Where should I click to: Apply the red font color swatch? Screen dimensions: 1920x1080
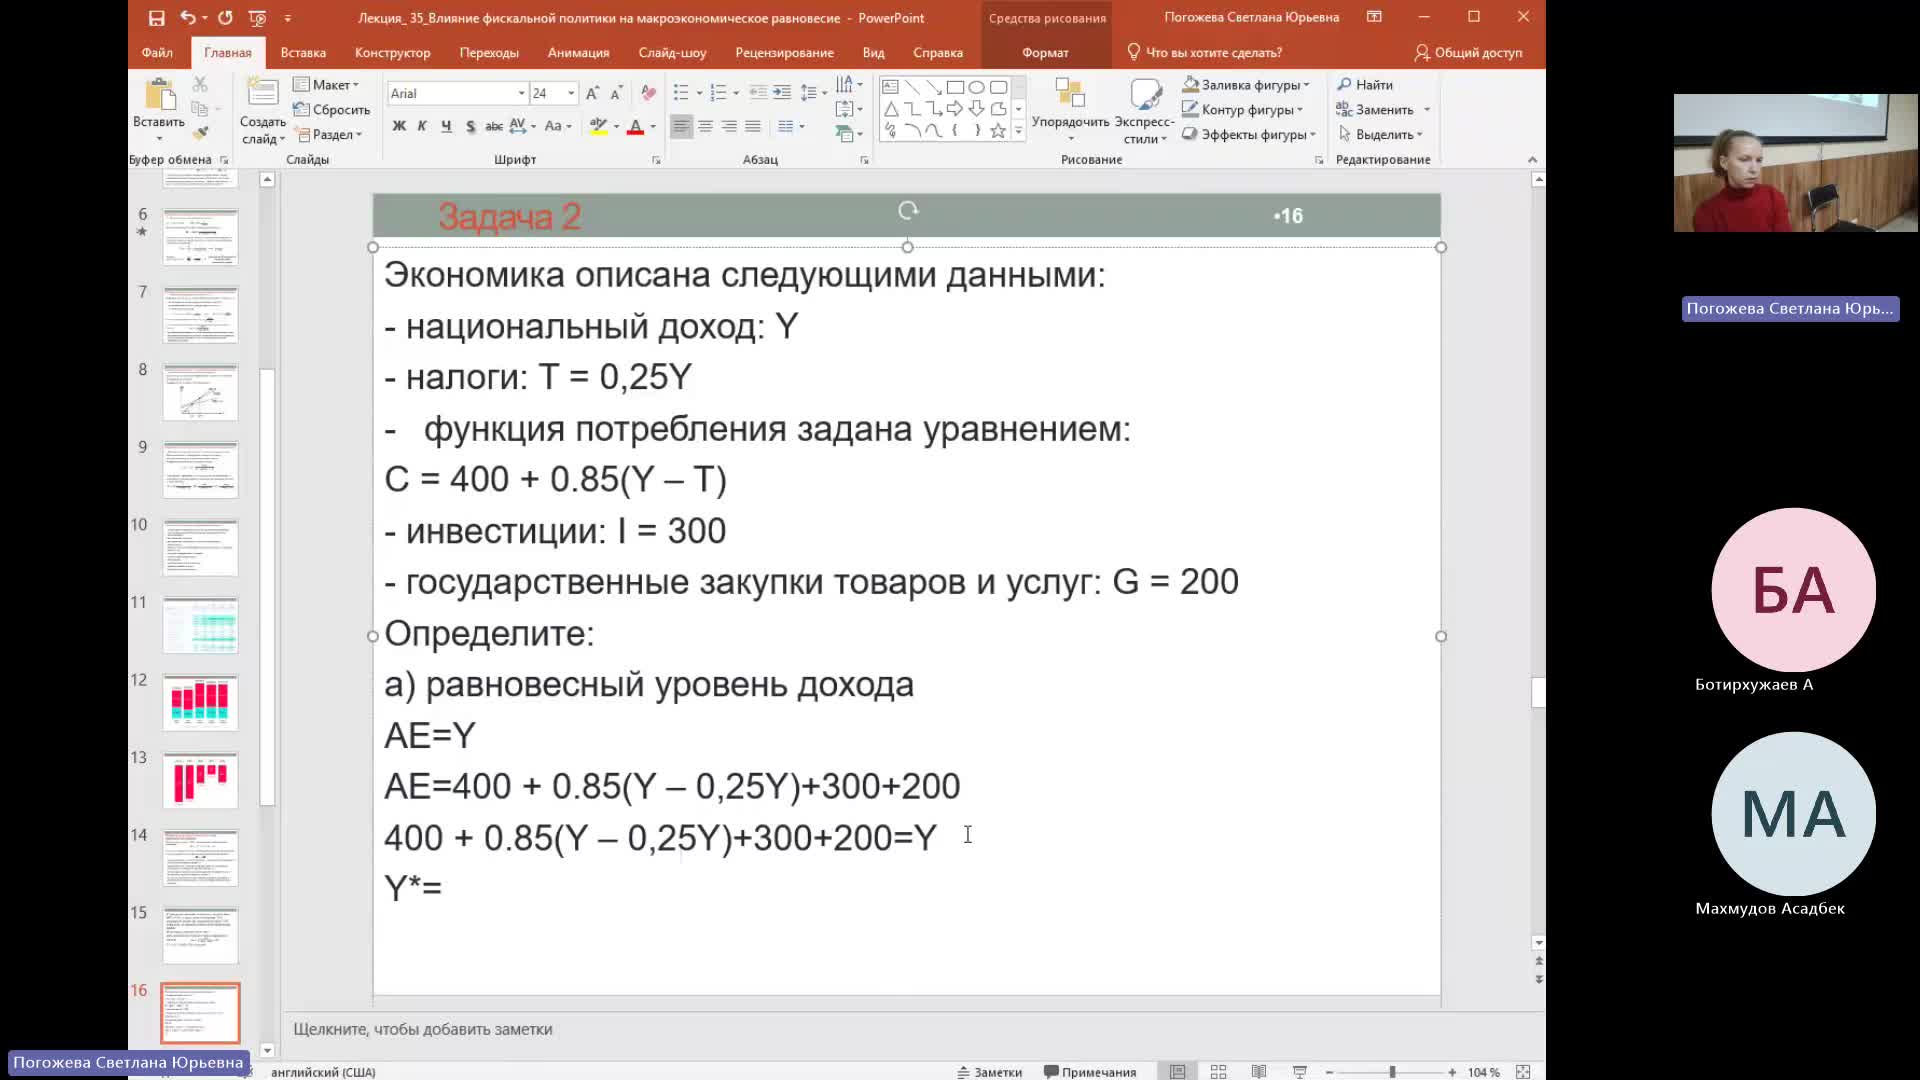[x=634, y=127]
